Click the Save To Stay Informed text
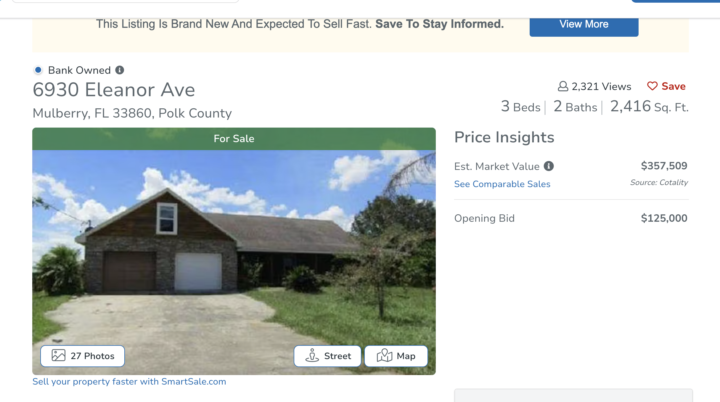 (x=439, y=24)
